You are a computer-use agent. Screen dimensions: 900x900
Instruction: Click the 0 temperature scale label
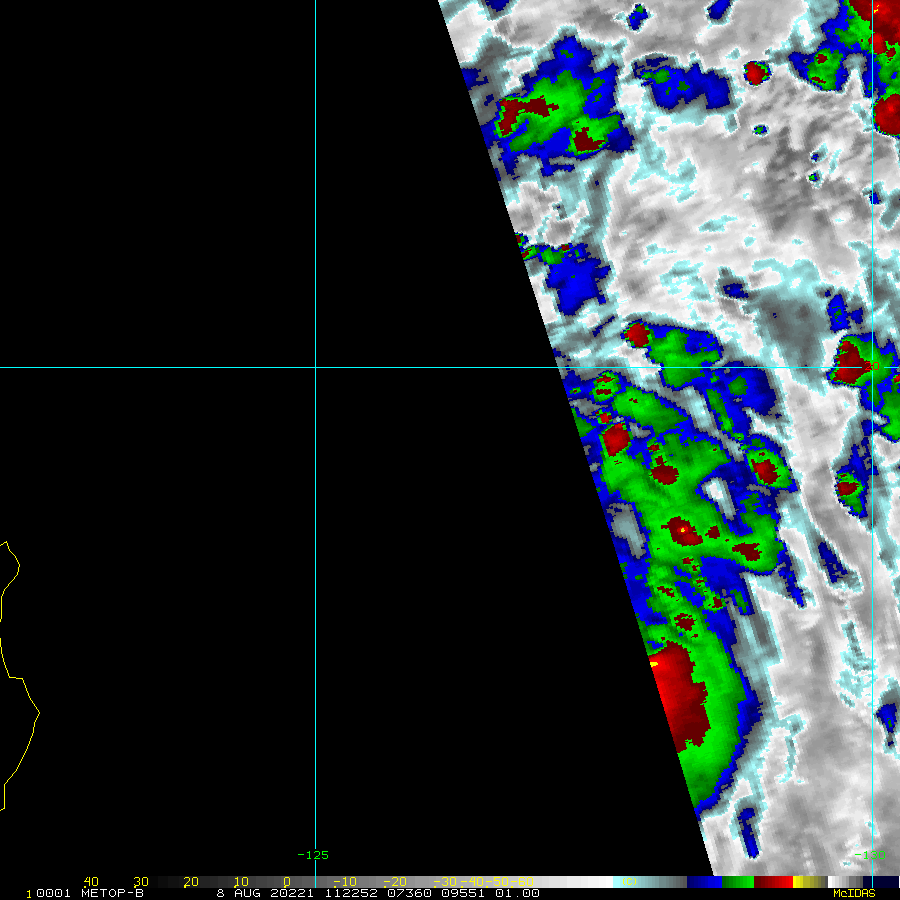pos(287,882)
